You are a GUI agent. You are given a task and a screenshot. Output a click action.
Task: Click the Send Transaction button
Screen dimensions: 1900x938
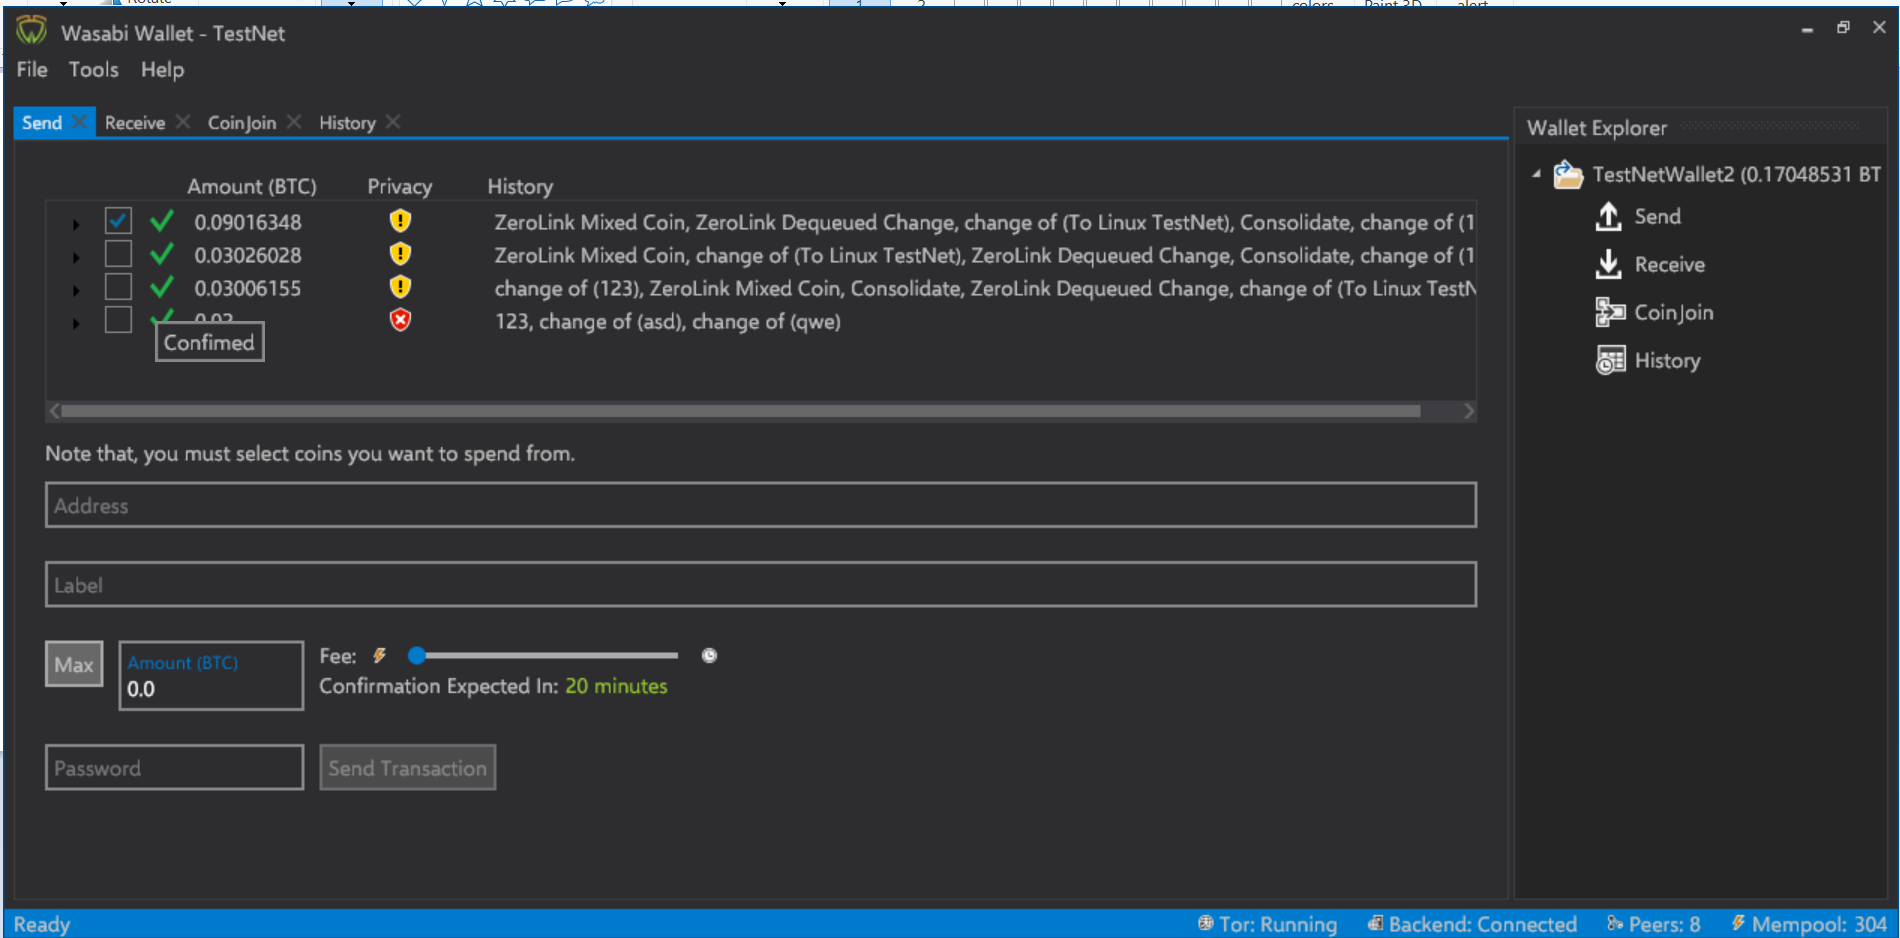[407, 767]
